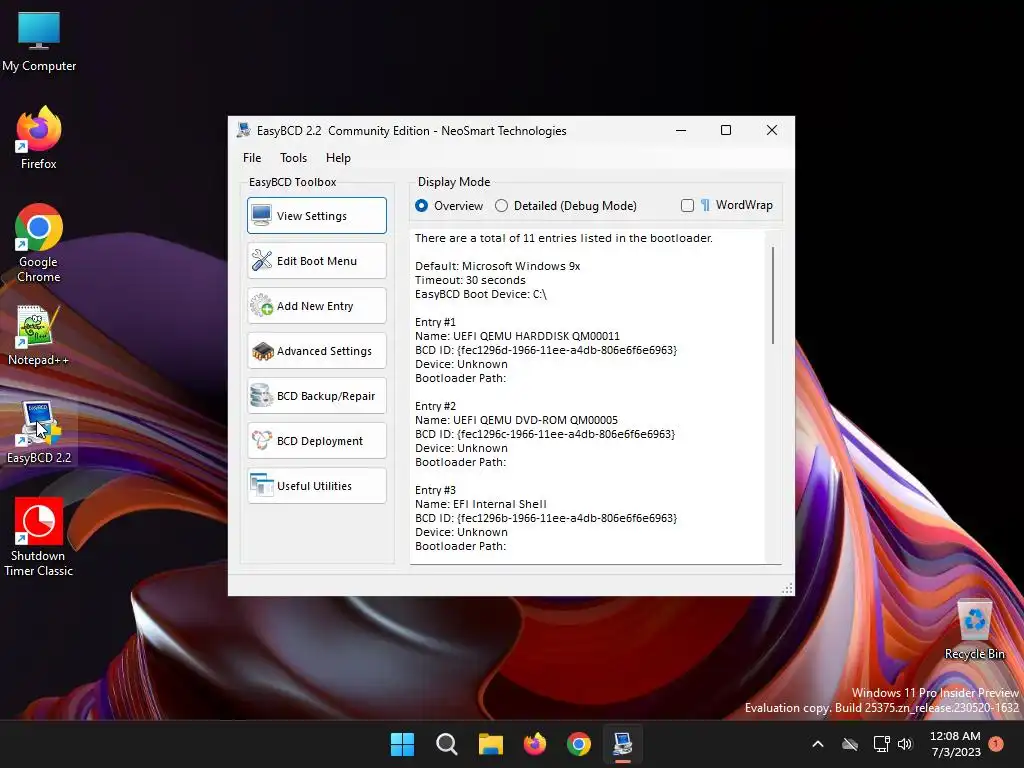The height and width of the screenshot is (768, 1024).
Task: Expand hidden system tray icons
Action: pos(818,744)
